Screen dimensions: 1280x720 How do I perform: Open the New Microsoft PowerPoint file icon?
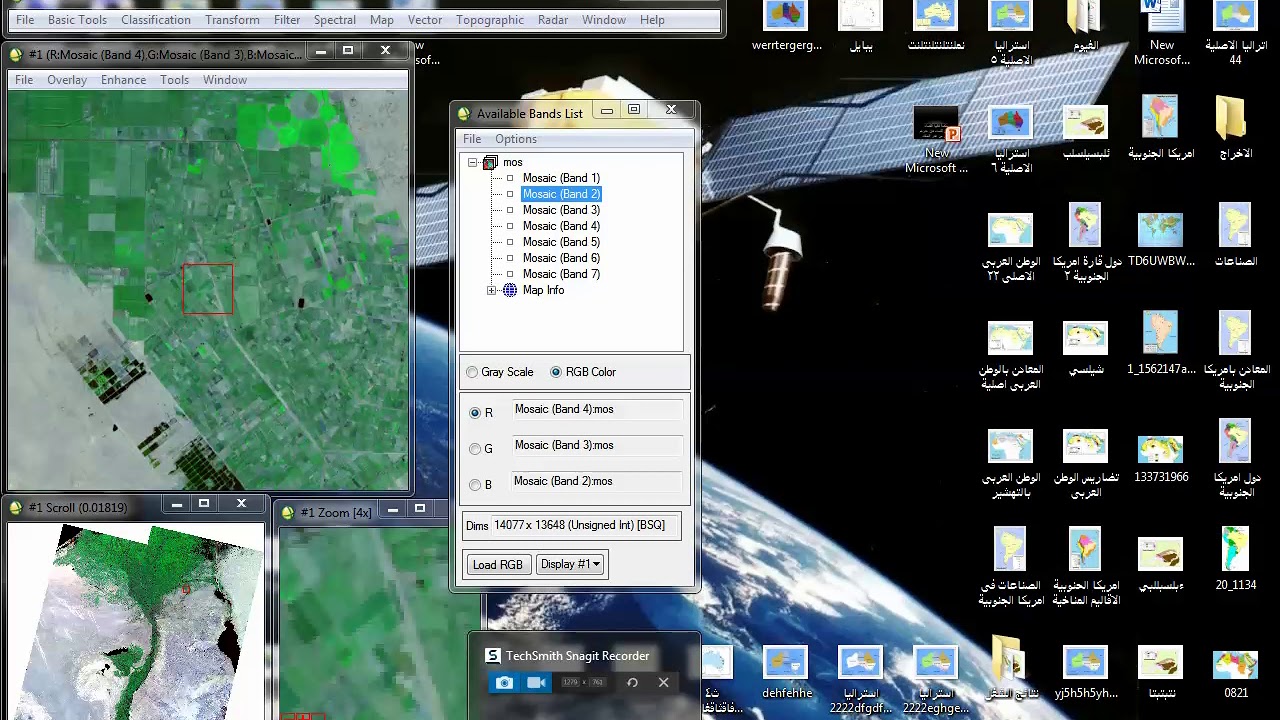(937, 124)
